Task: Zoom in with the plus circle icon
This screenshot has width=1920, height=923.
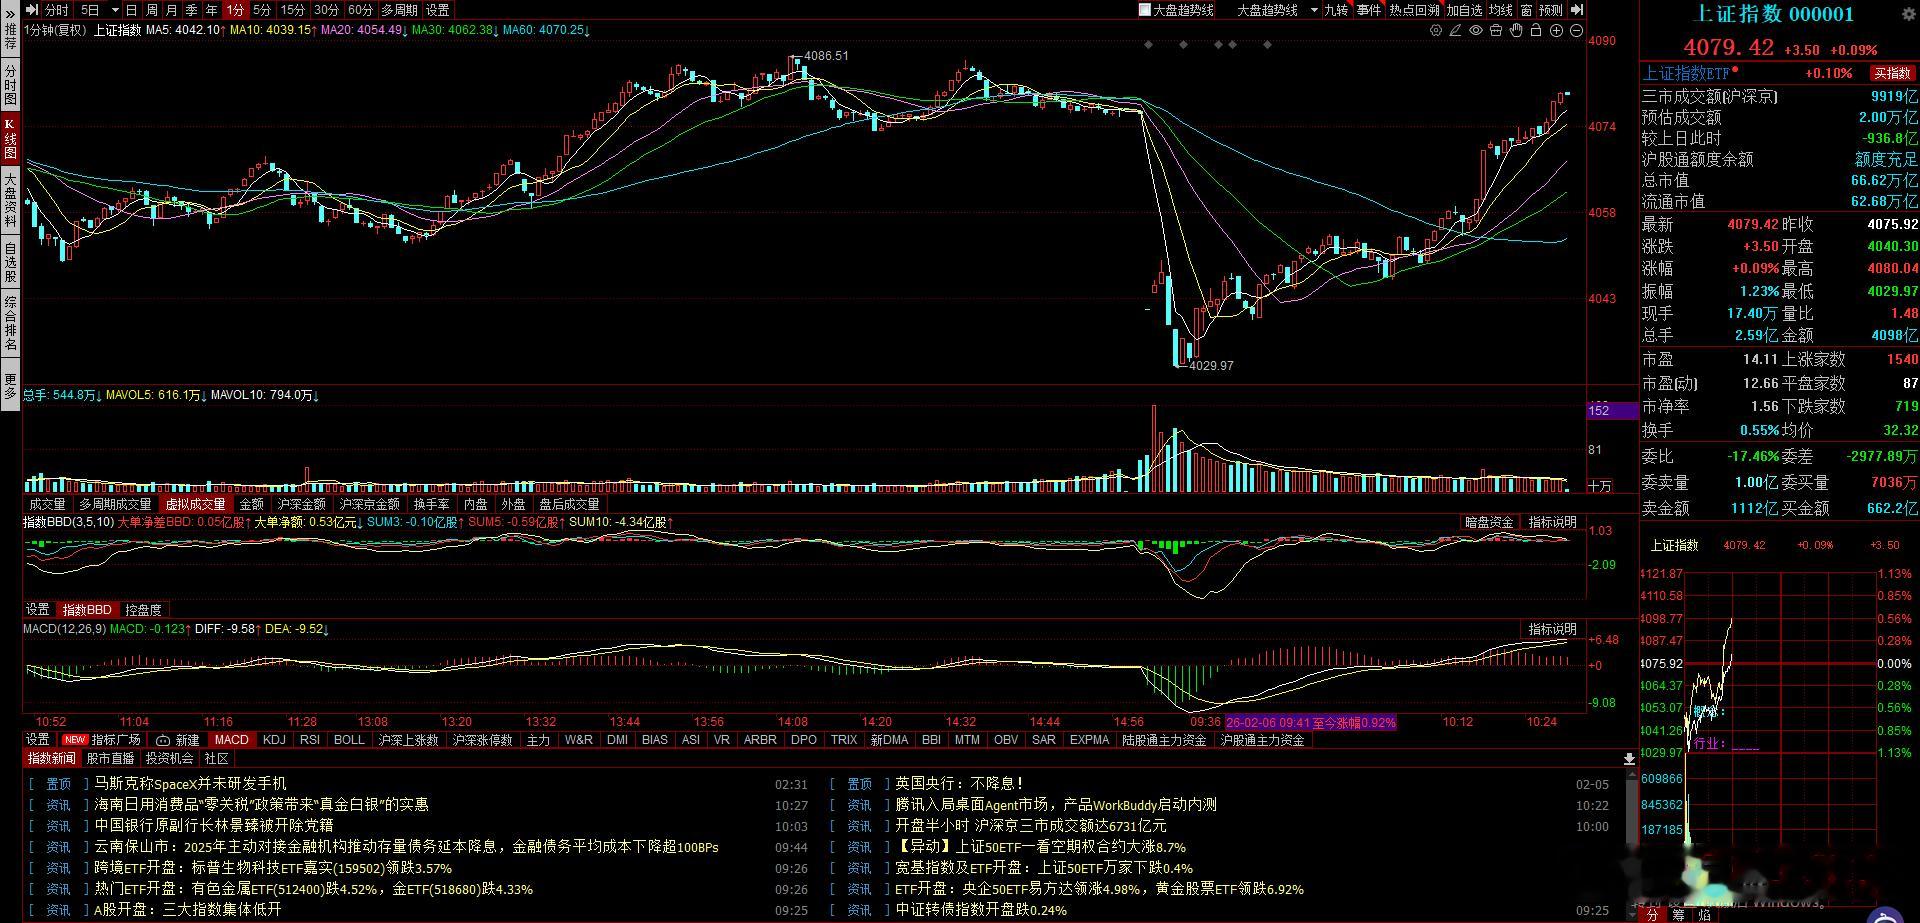Action: click(1556, 31)
